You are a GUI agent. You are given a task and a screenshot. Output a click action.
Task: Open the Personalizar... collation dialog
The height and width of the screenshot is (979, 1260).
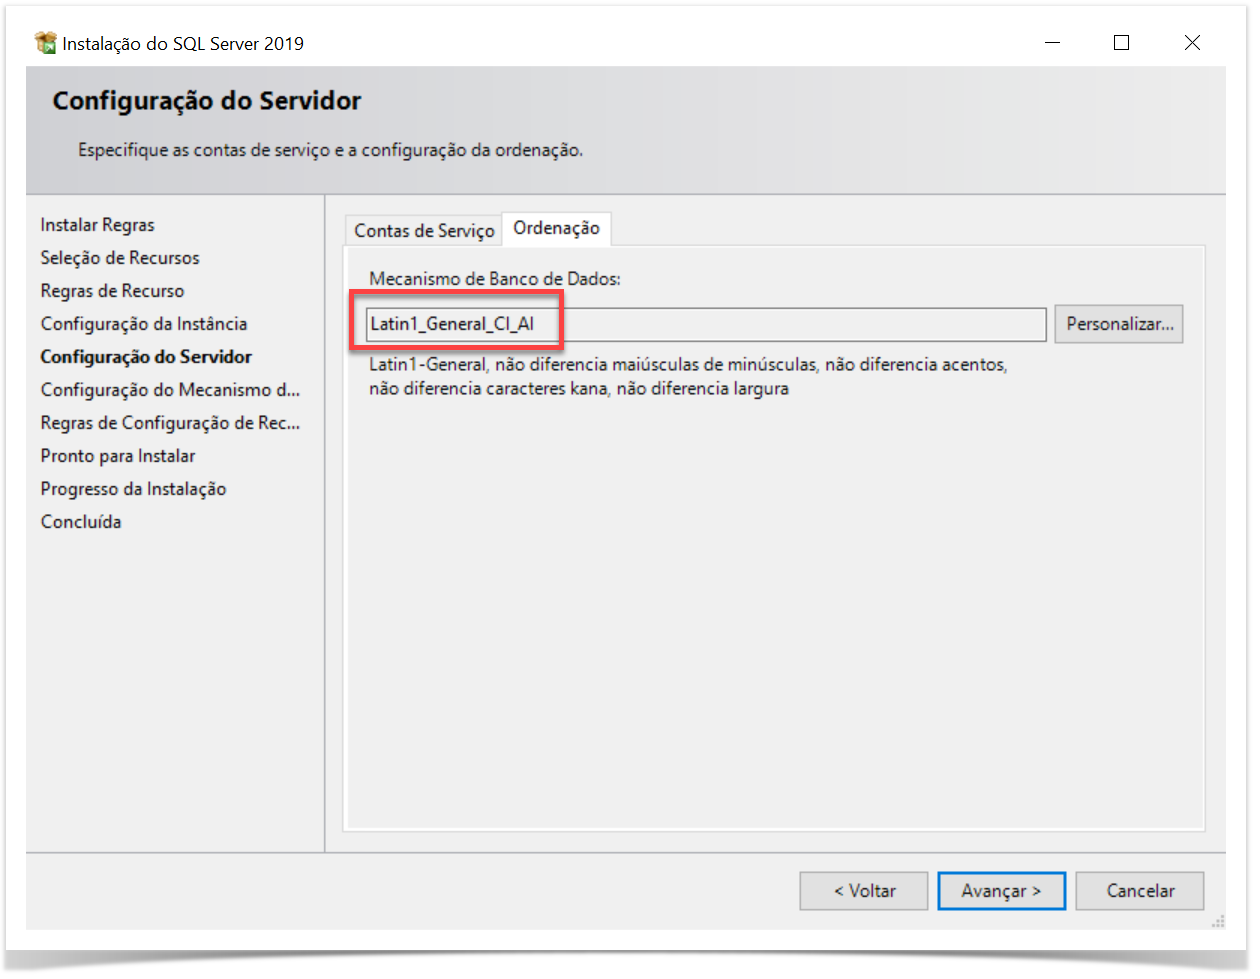(x=1119, y=324)
